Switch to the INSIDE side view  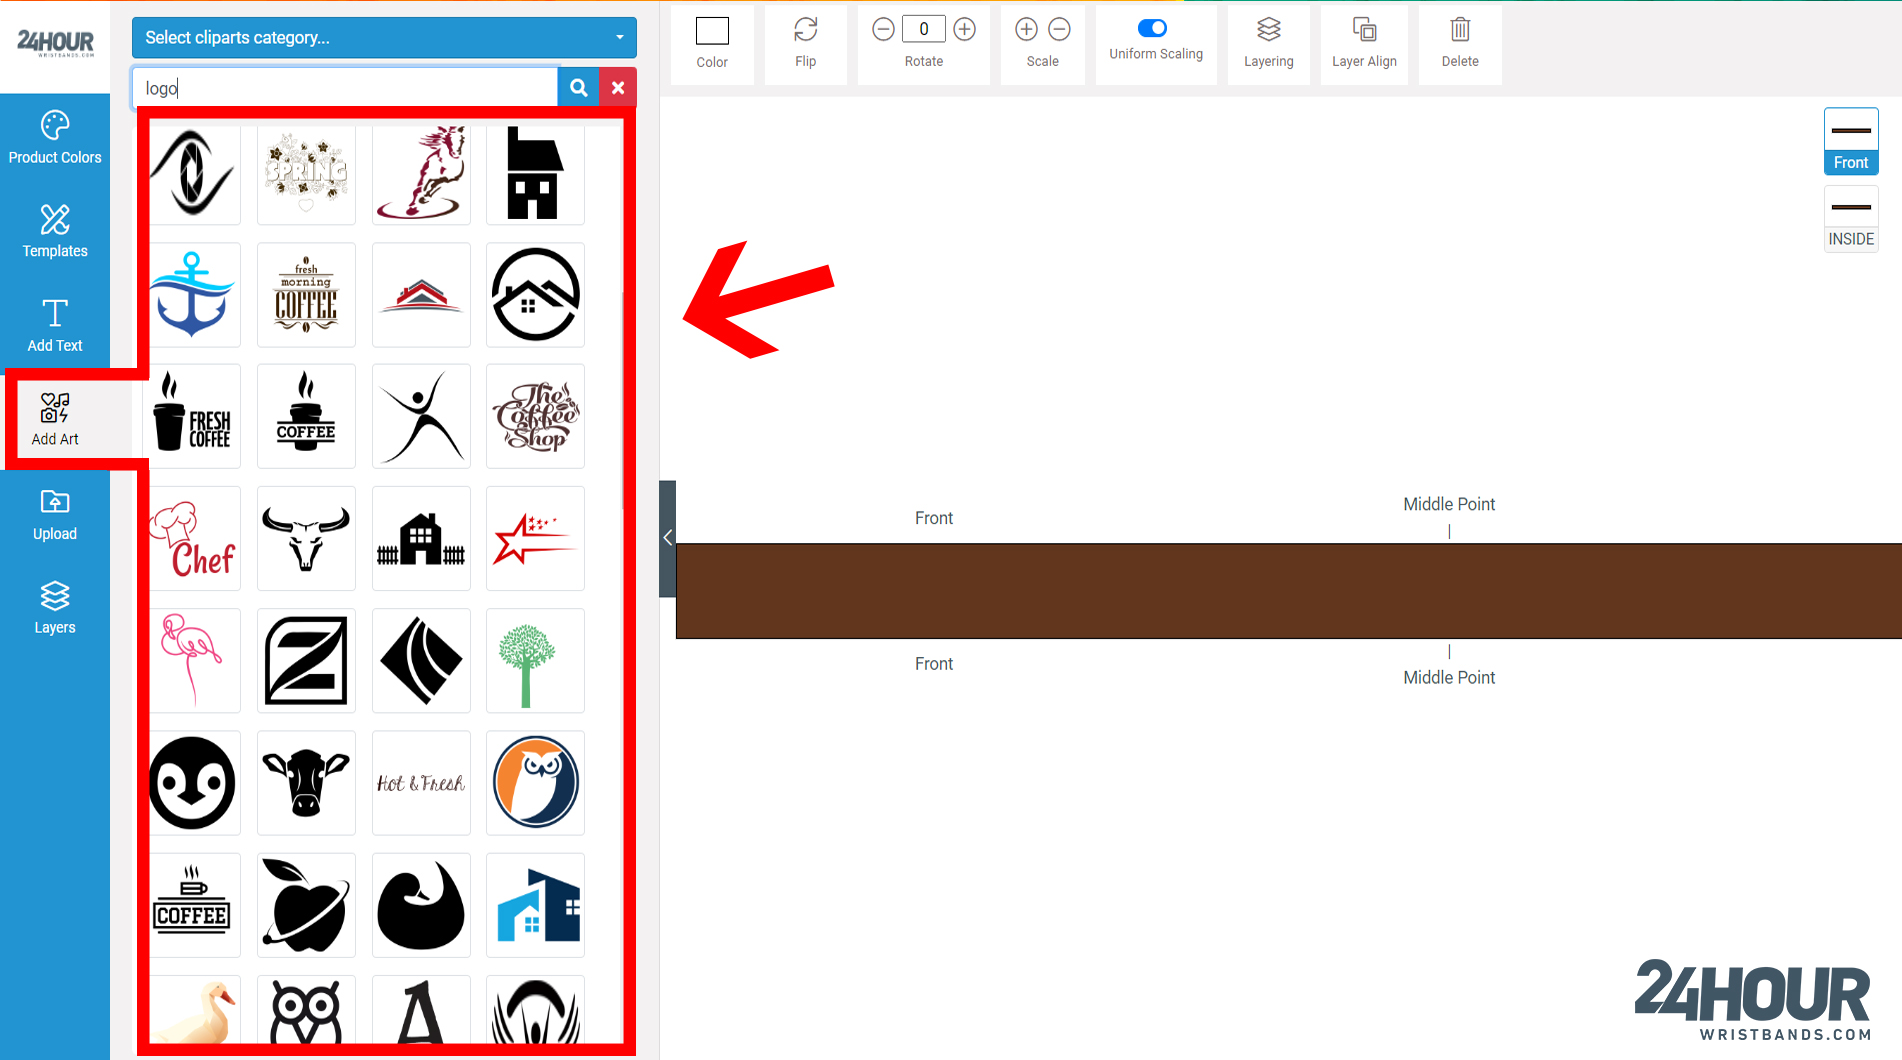point(1851,219)
